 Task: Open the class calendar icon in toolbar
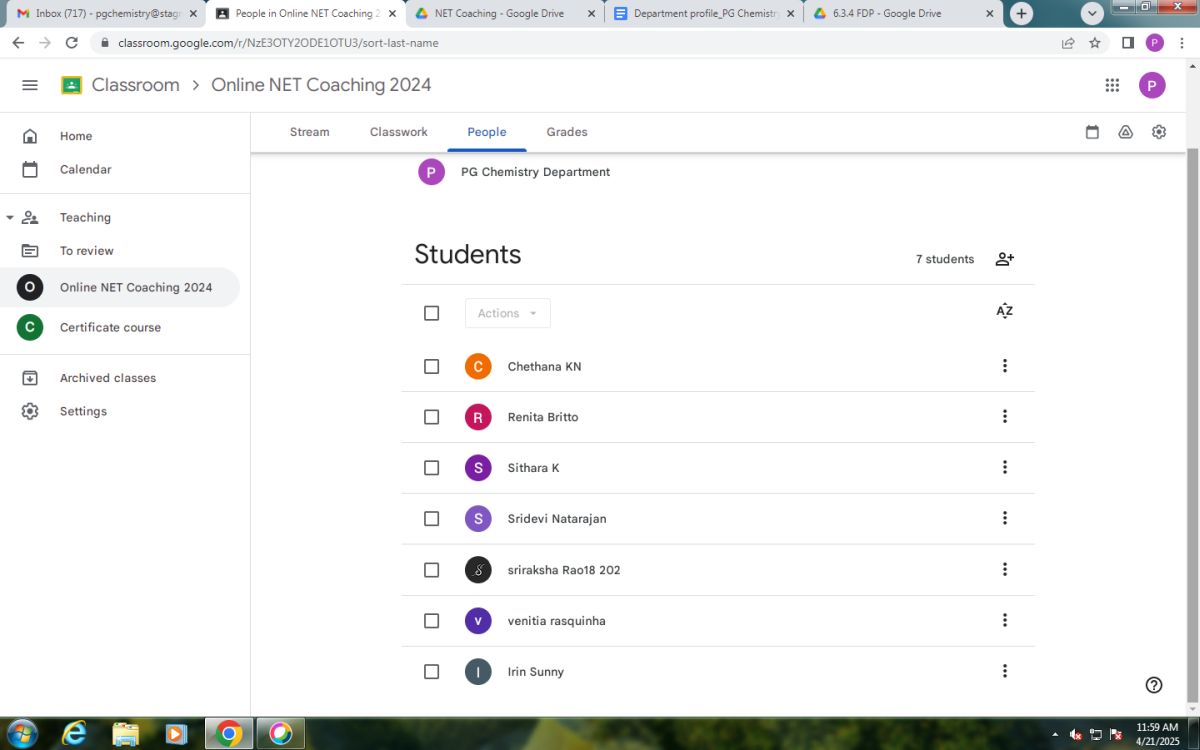click(1092, 132)
